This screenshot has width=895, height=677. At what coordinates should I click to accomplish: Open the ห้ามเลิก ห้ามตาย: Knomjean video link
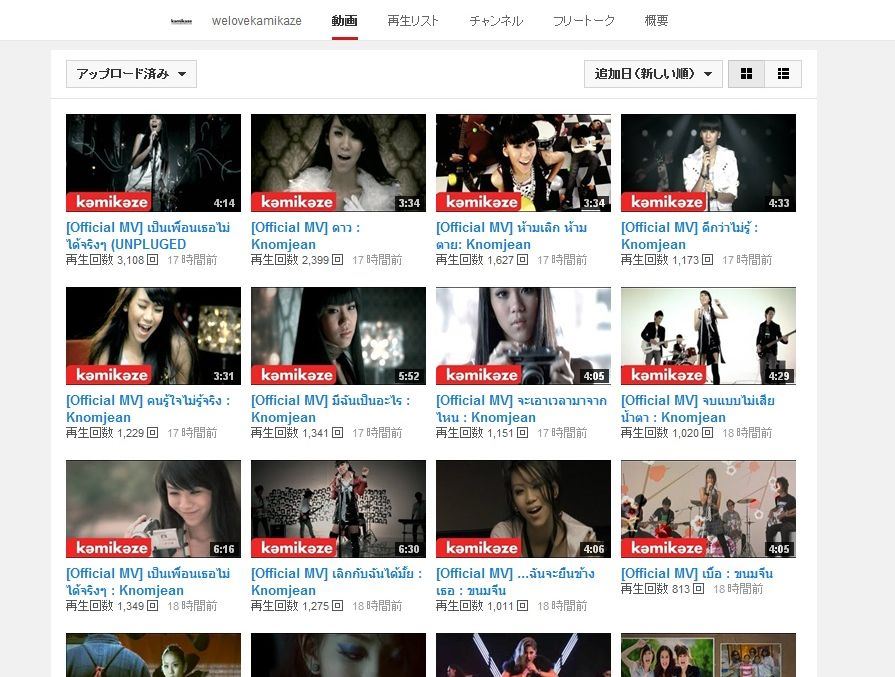(x=511, y=236)
